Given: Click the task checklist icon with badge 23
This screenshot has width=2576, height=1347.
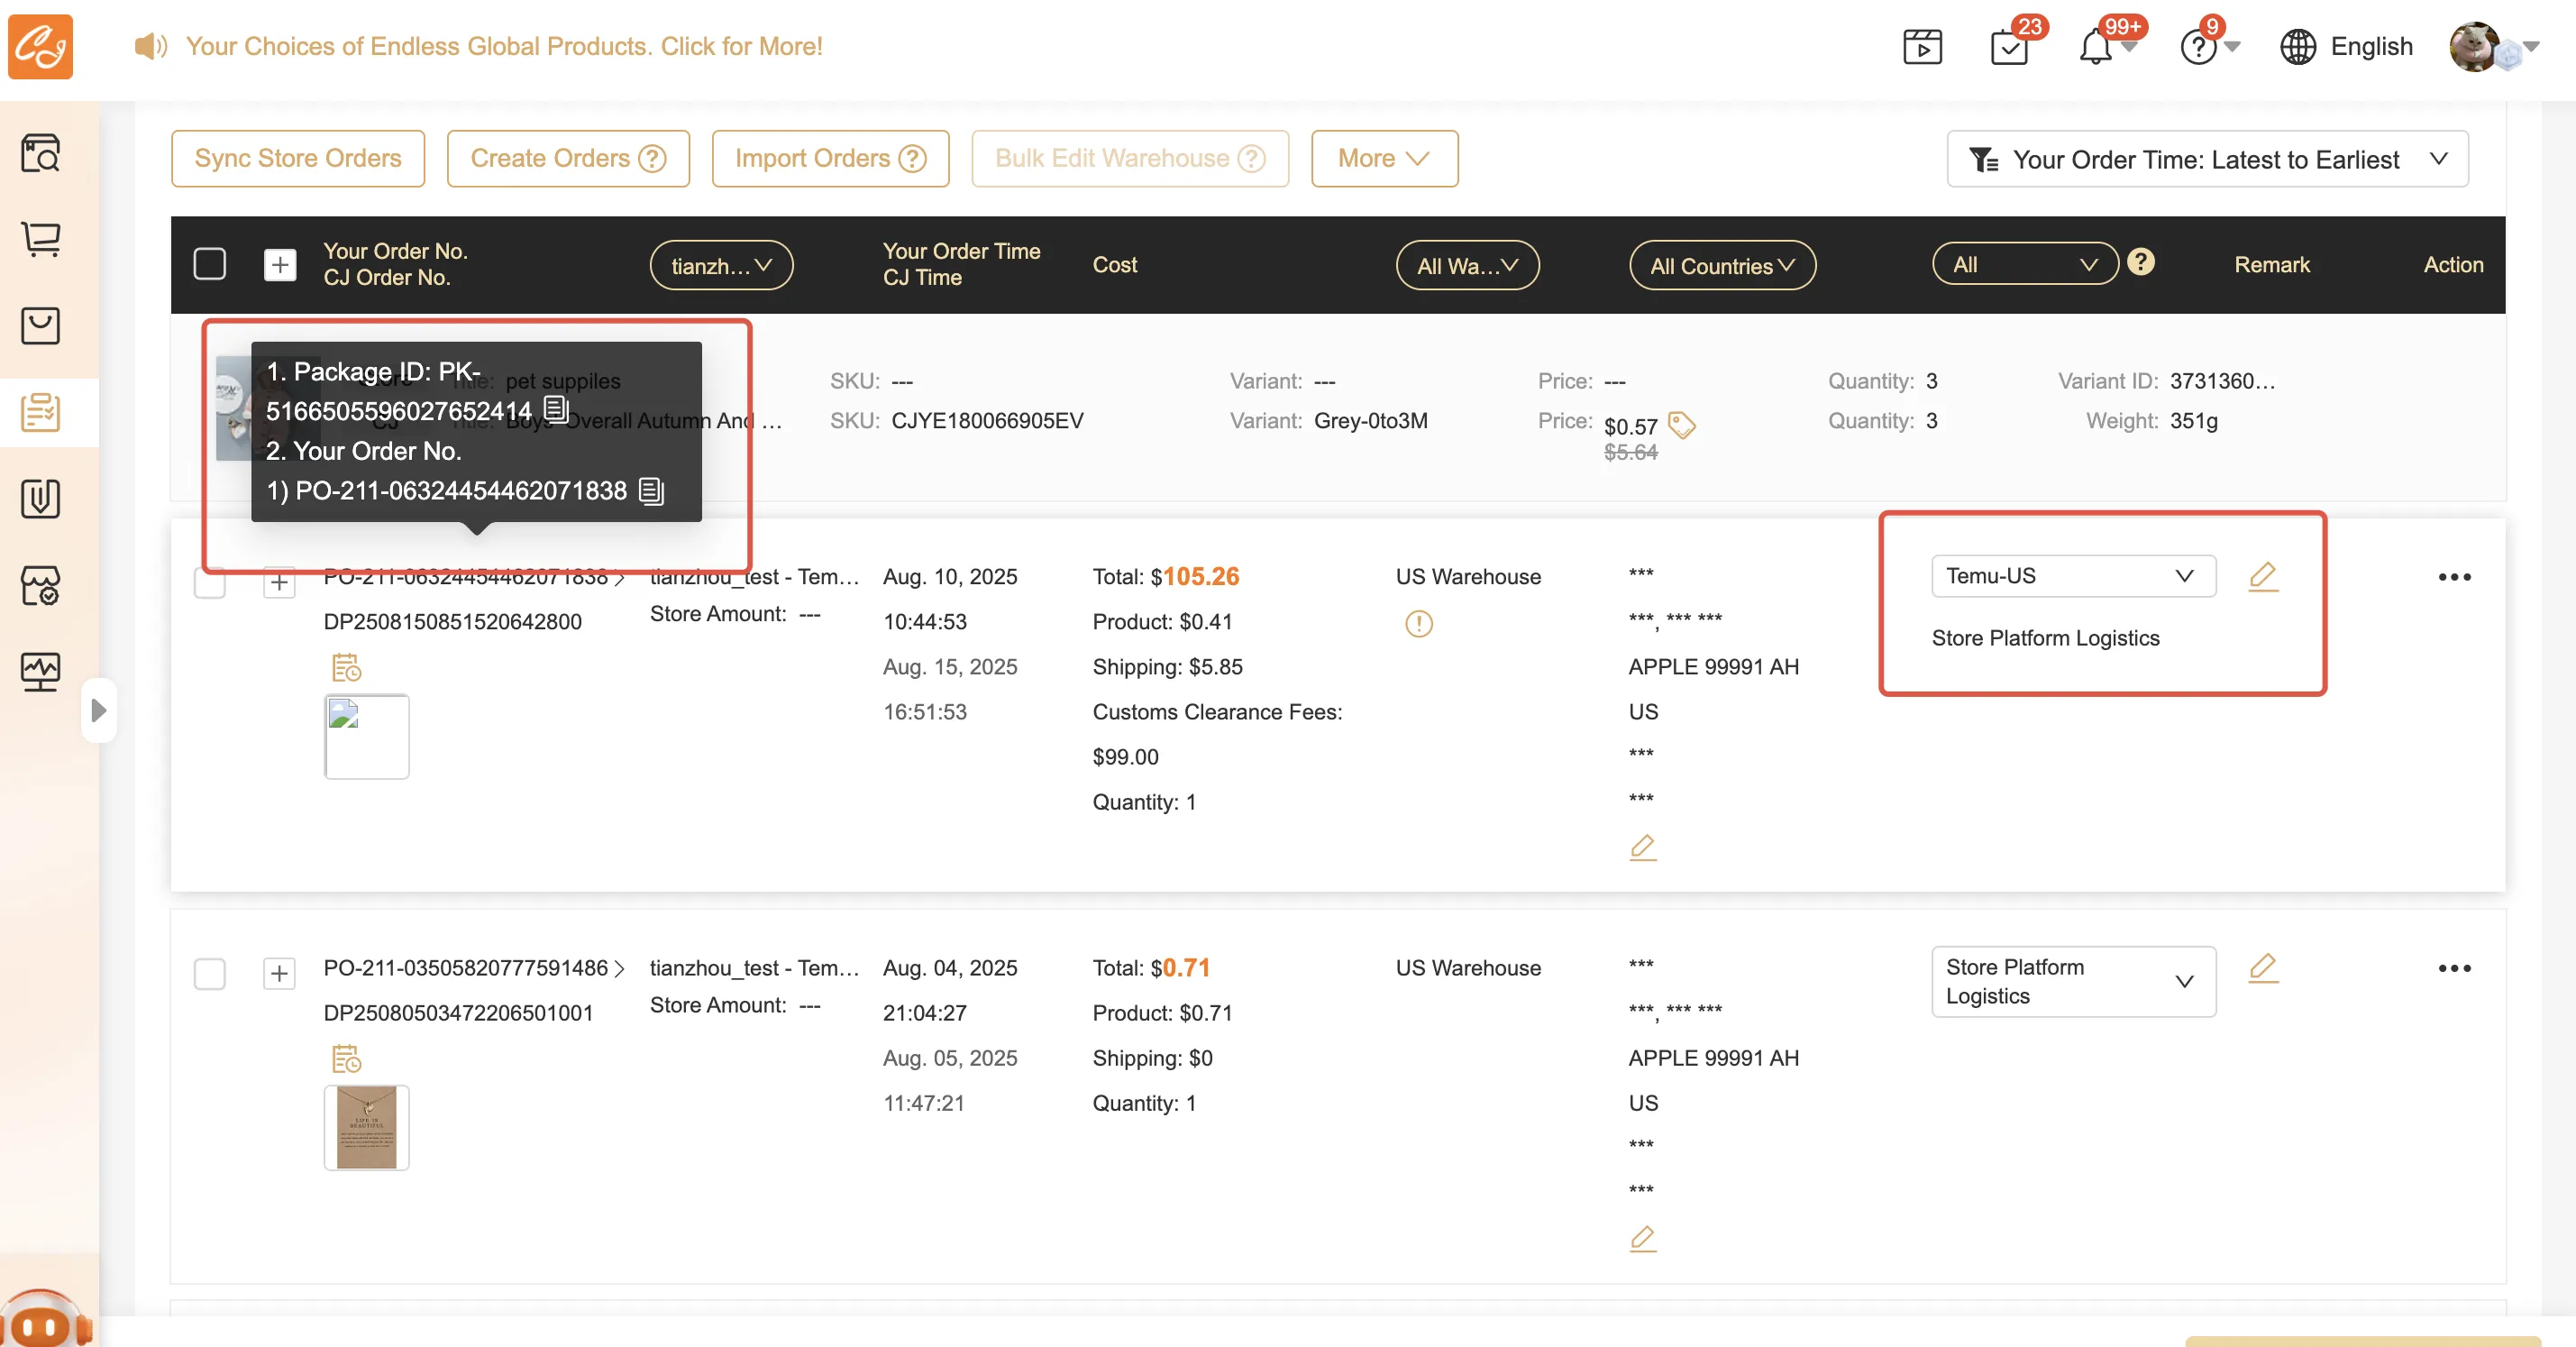Looking at the screenshot, I should (x=2008, y=48).
